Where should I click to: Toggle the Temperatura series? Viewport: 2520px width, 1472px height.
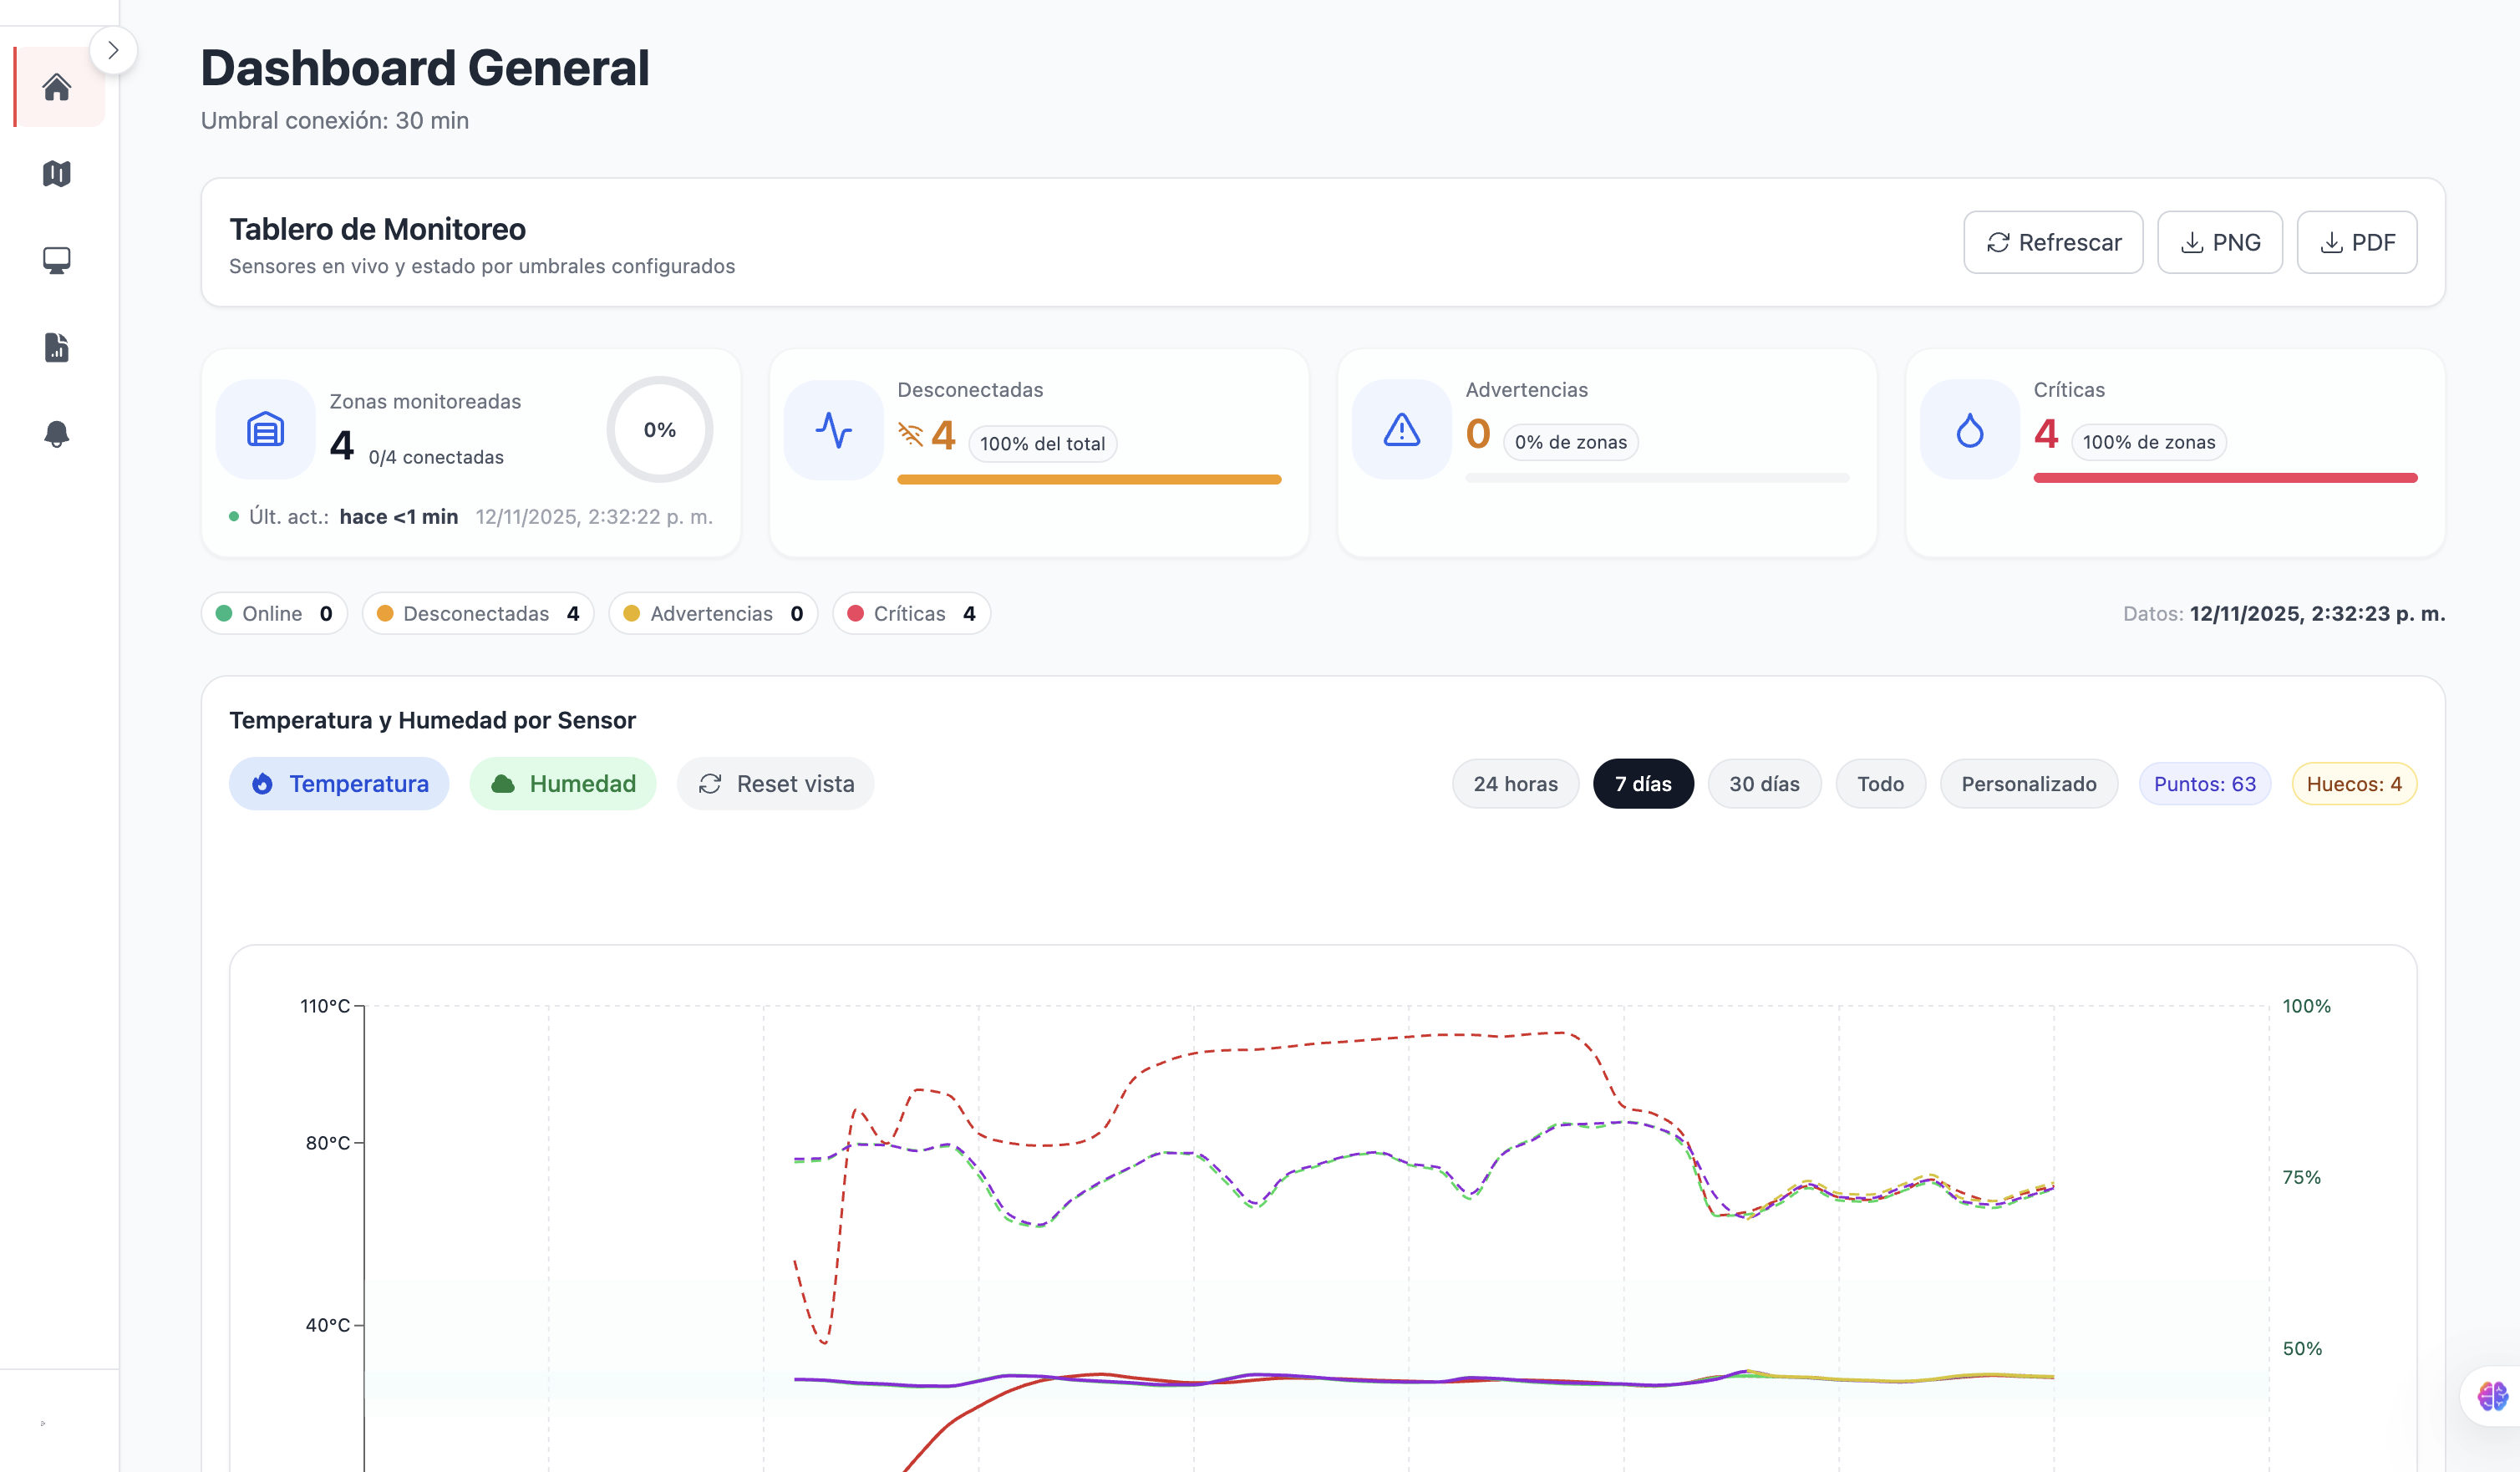pos(339,784)
